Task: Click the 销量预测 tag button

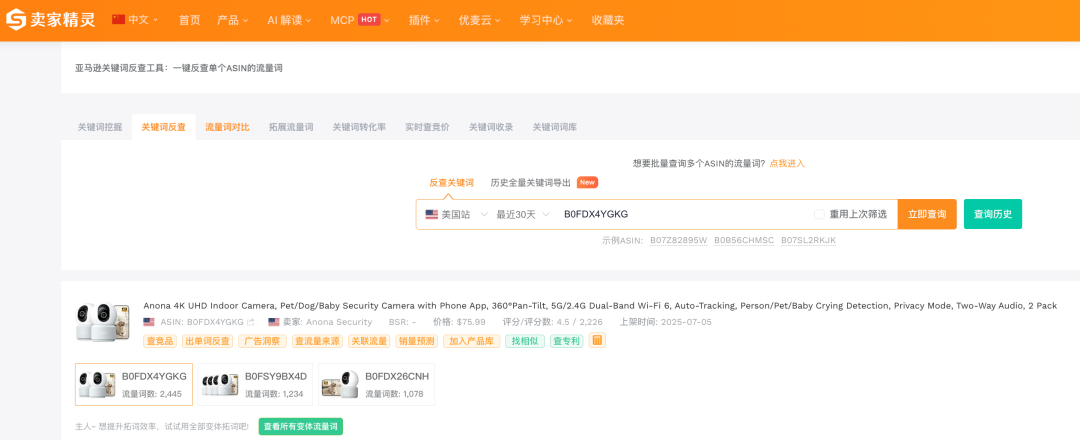Action: tap(416, 341)
